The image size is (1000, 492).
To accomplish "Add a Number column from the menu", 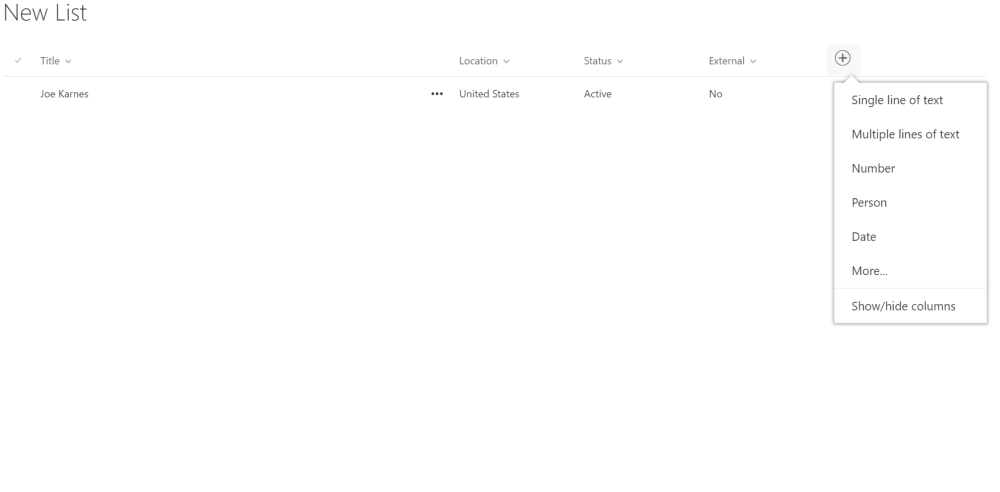I will point(872,169).
